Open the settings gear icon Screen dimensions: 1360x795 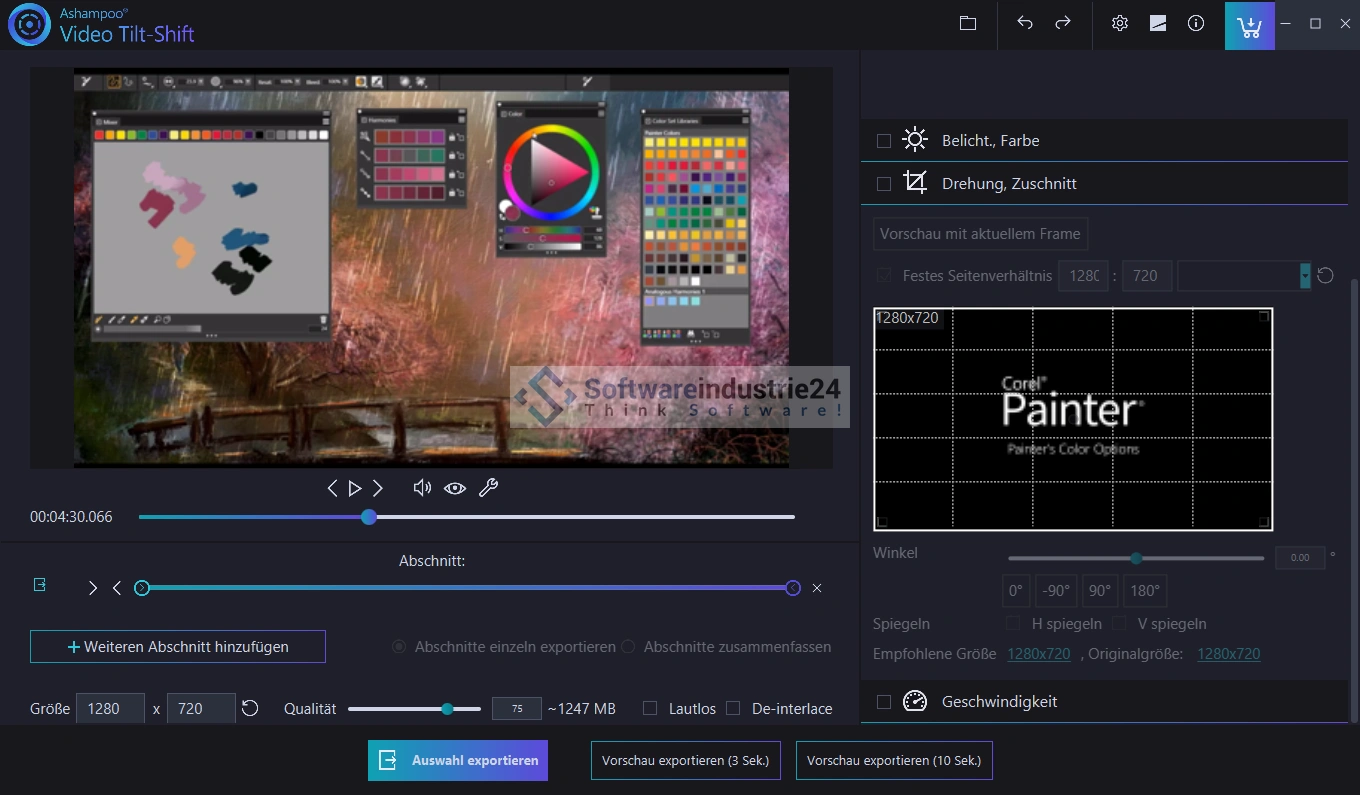tap(1120, 24)
